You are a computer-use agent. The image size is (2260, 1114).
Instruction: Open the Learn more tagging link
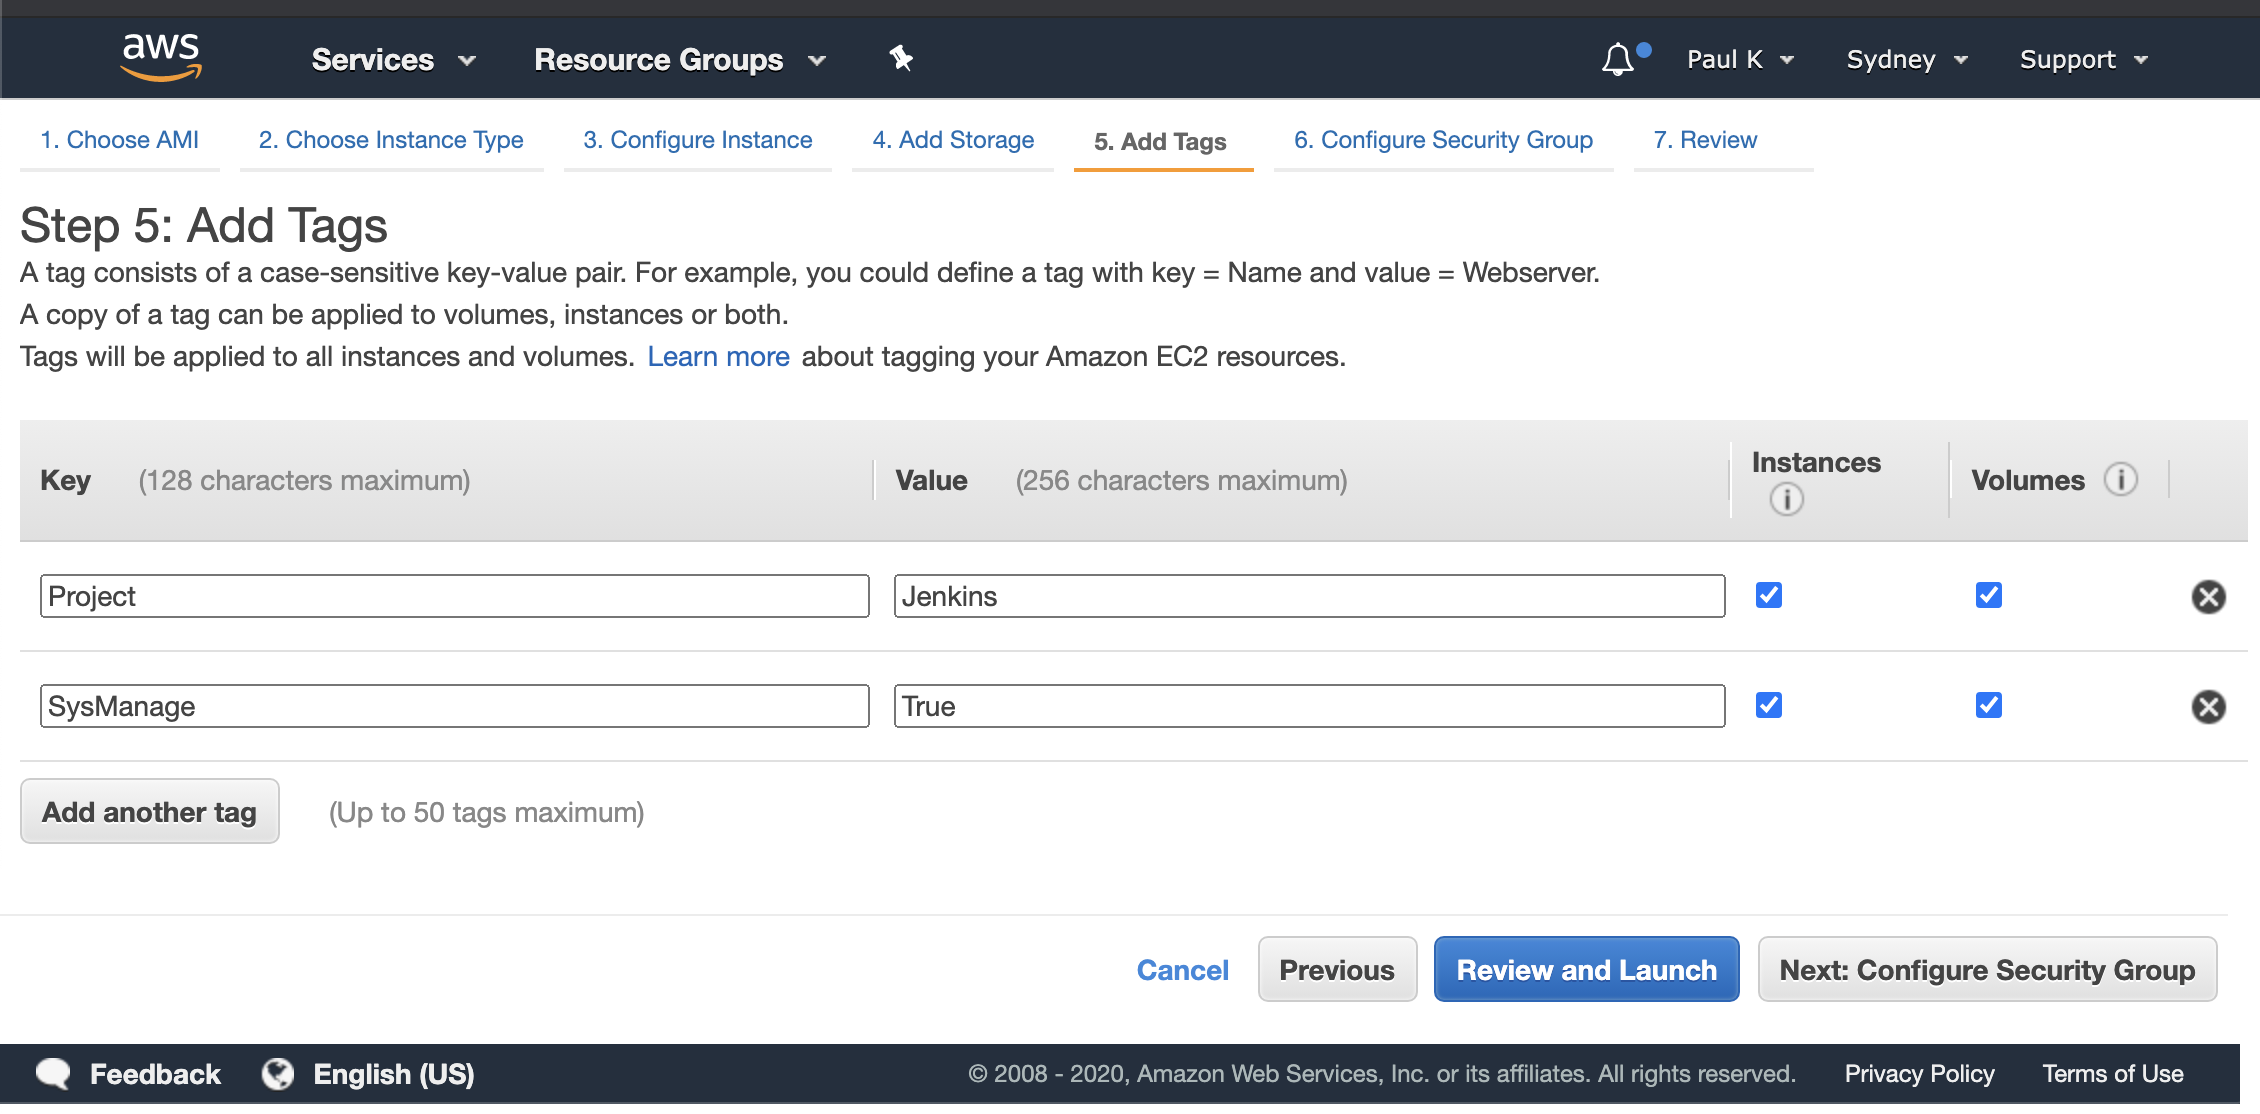tap(718, 357)
